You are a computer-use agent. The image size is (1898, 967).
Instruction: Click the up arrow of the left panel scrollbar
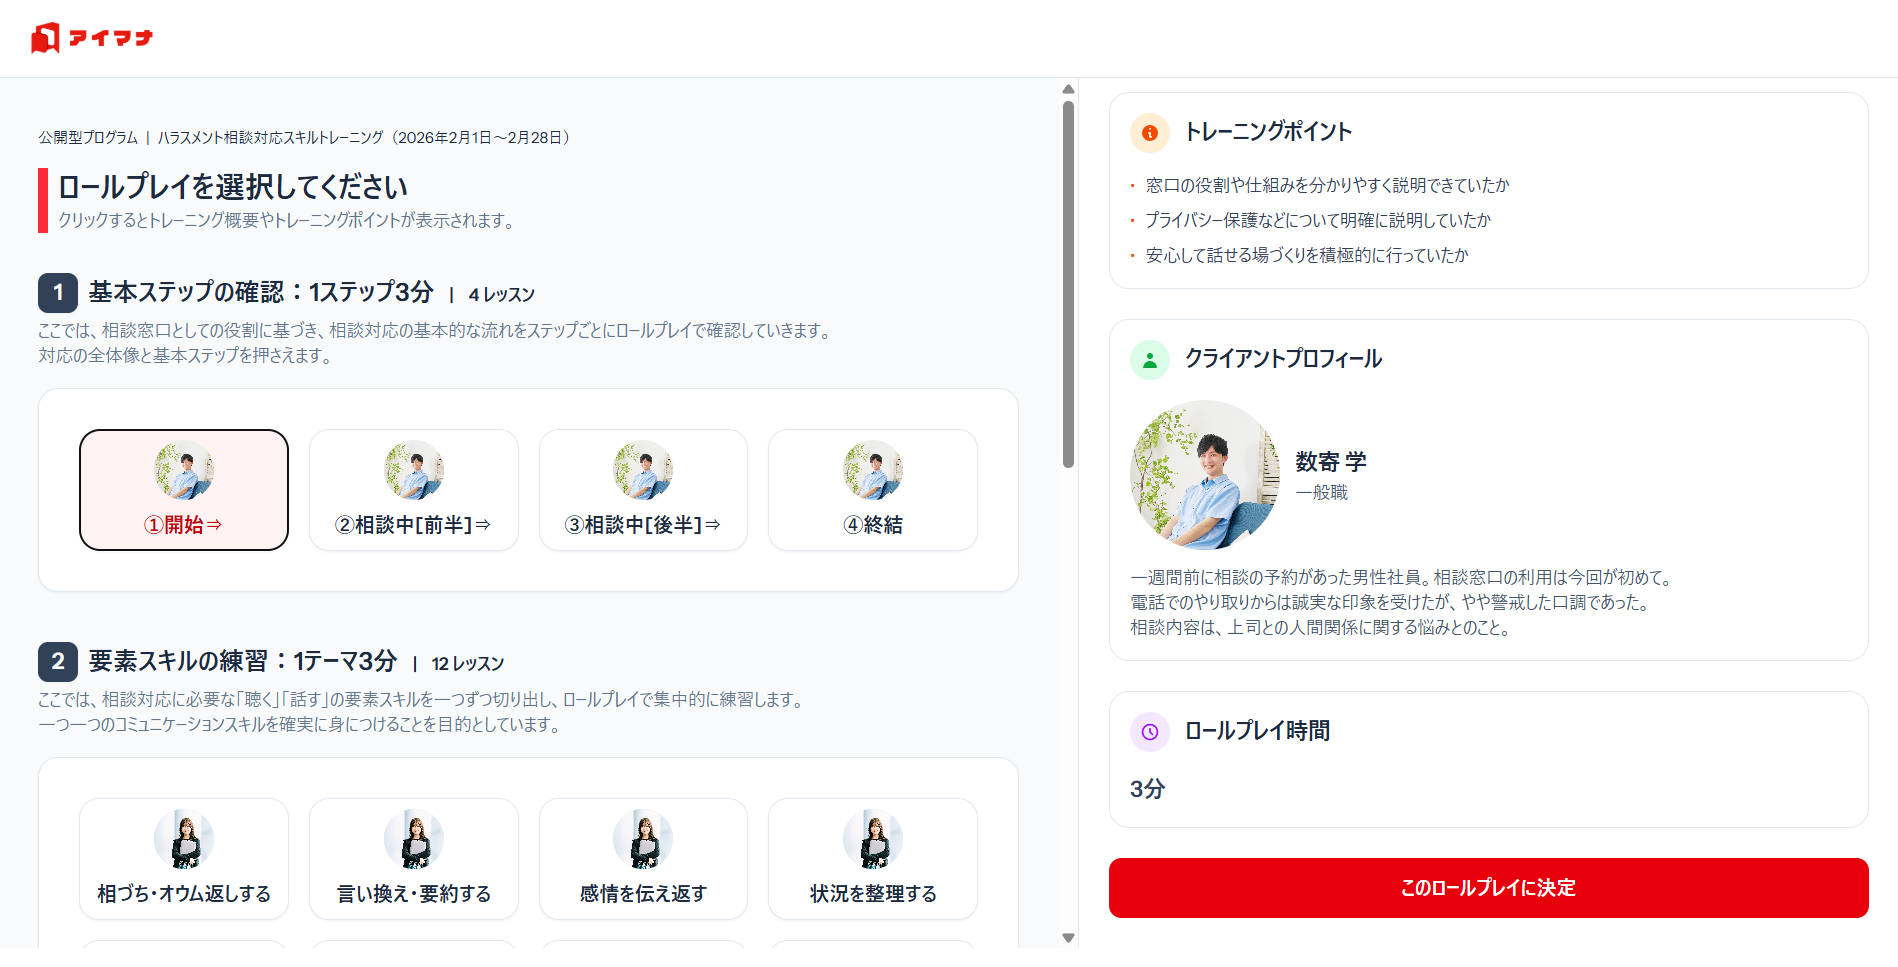pyautogui.click(x=1068, y=89)
